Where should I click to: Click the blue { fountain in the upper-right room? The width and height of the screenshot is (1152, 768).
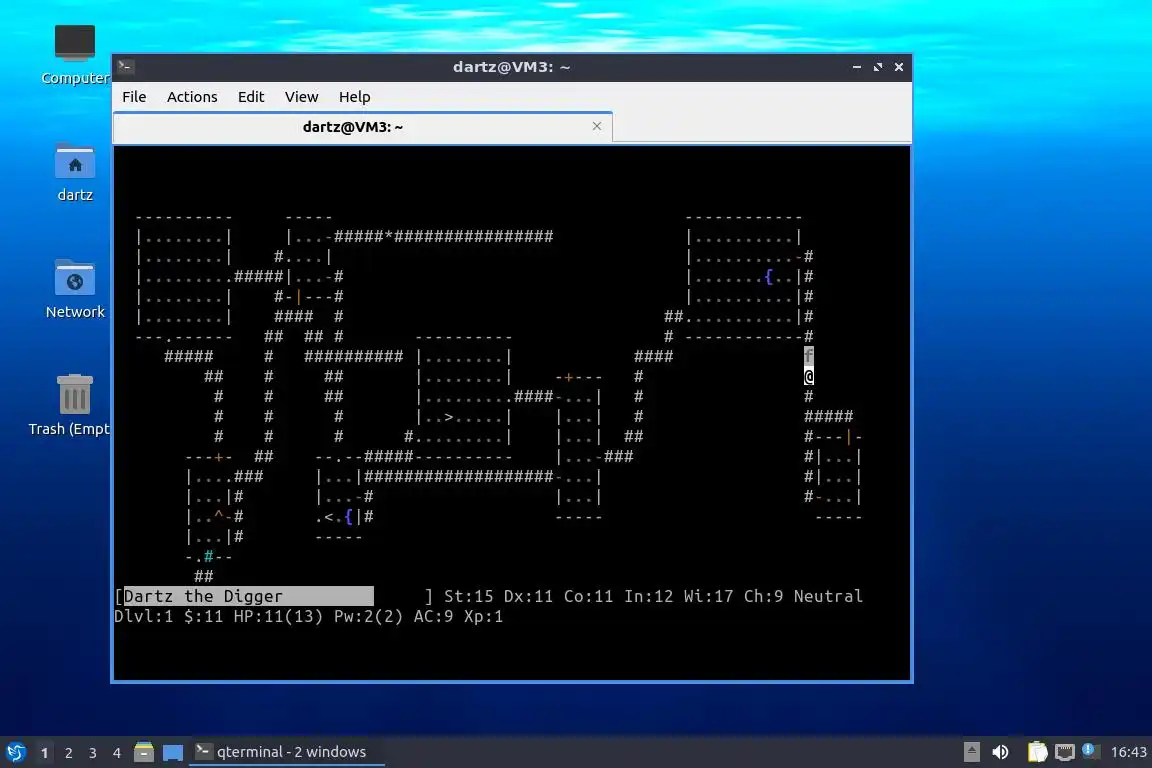point(768,276)
